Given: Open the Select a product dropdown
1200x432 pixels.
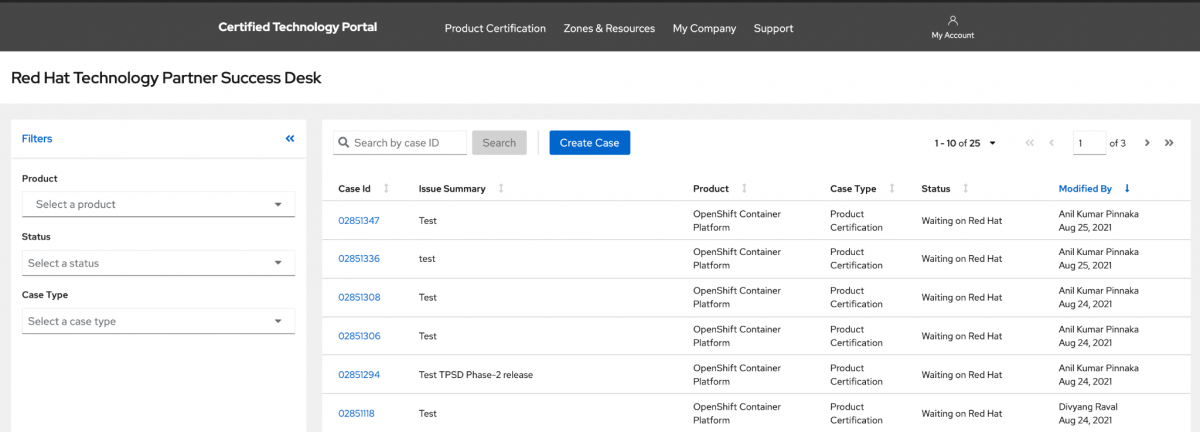Looking at the screenshot, I should 158,204.
